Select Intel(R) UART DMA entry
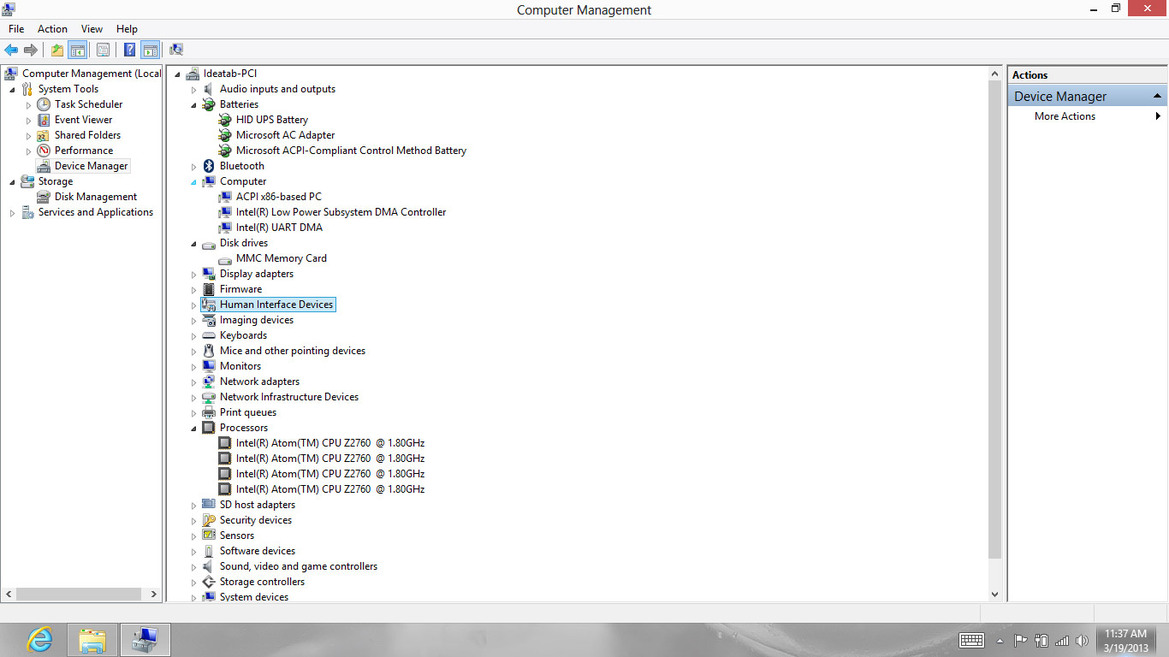The image size is (1169, 657). click(279, 227)
